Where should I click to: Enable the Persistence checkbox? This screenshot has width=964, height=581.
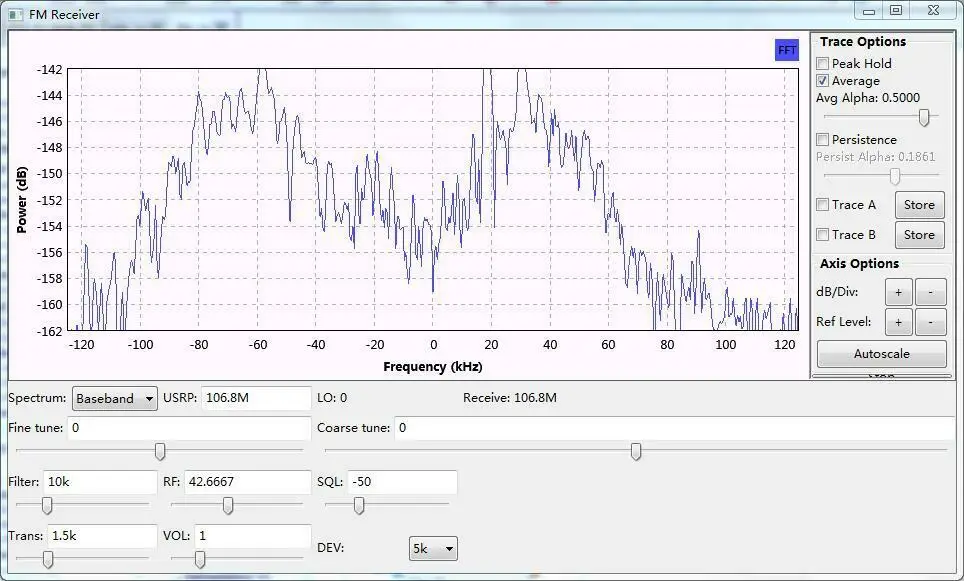(823, 140)
